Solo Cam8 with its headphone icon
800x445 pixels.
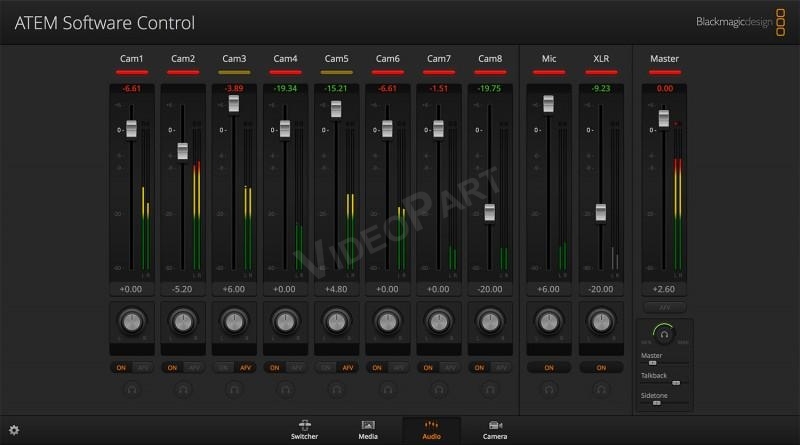pyautogui.click(x=490, y=390)
